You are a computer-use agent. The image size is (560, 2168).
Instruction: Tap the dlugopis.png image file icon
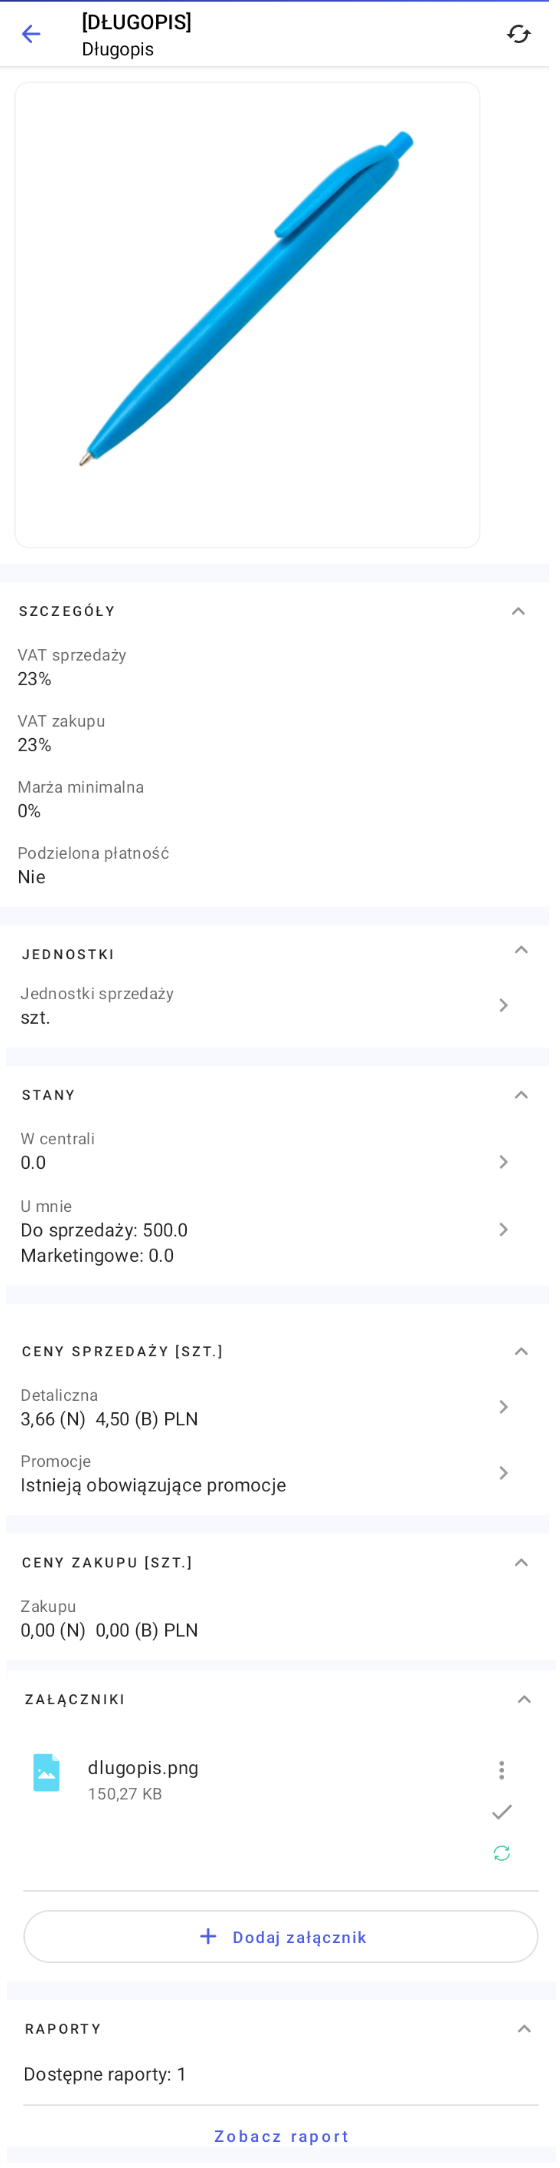click(x=46, y=1772)
